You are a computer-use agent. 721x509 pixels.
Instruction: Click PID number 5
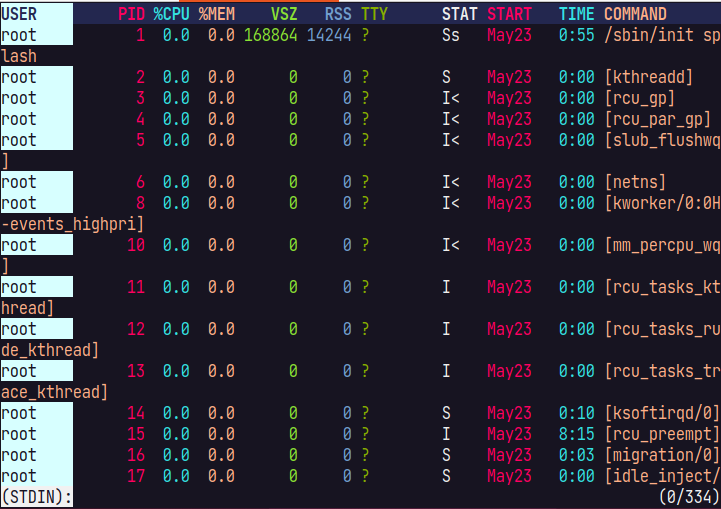[141, 140]
